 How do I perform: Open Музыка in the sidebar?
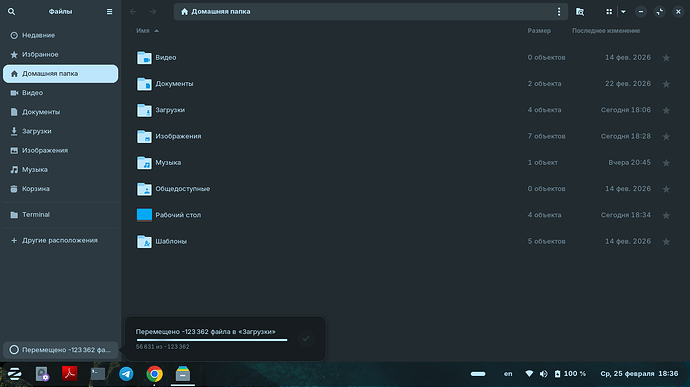pos(60,170)
